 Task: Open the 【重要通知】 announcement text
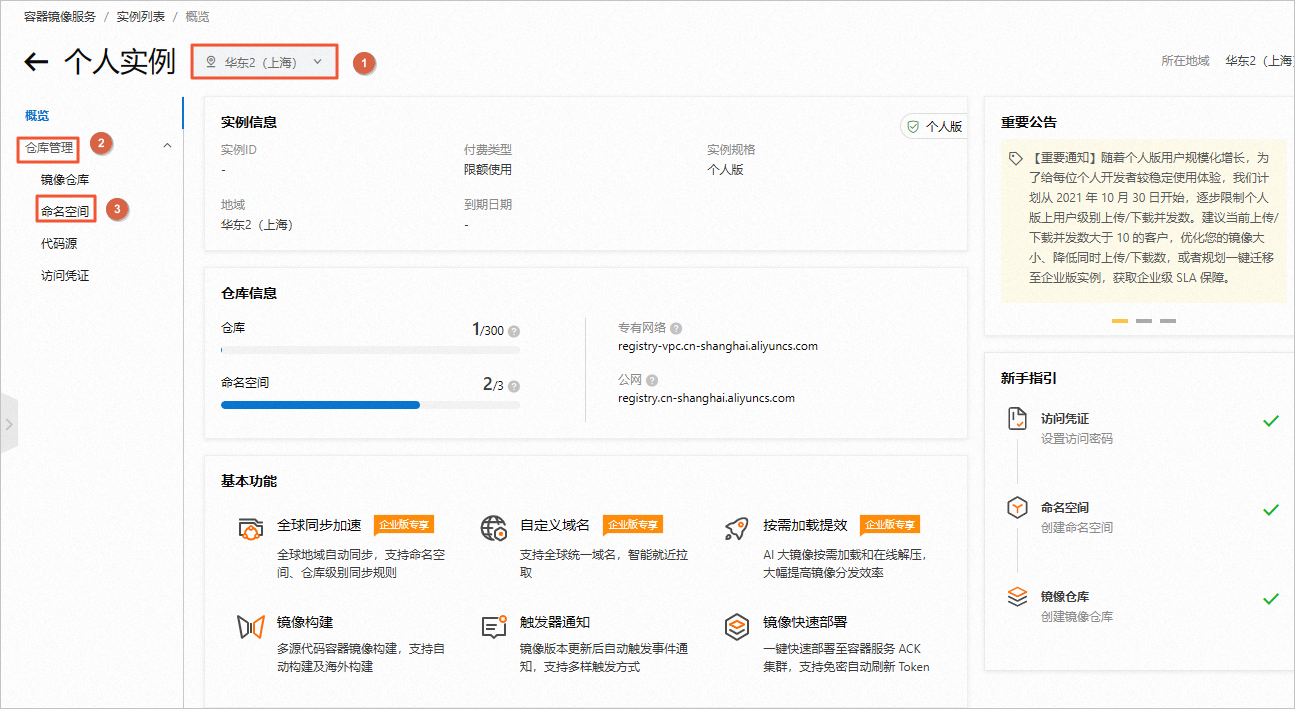point(1154,218)
